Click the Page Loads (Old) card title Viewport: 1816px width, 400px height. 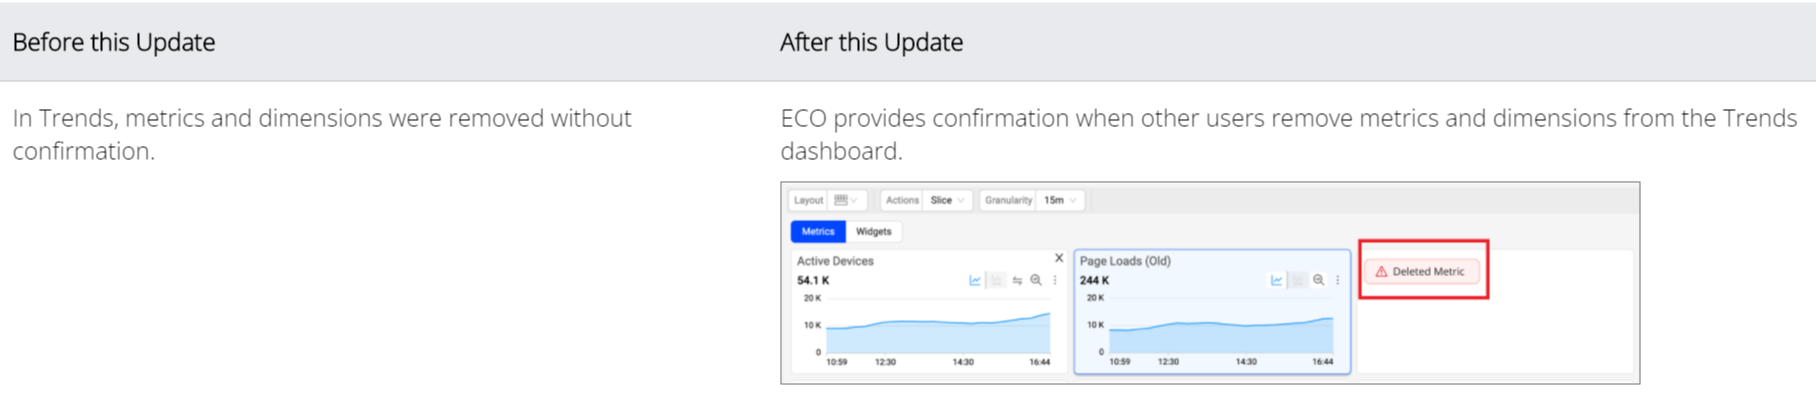1125,261
